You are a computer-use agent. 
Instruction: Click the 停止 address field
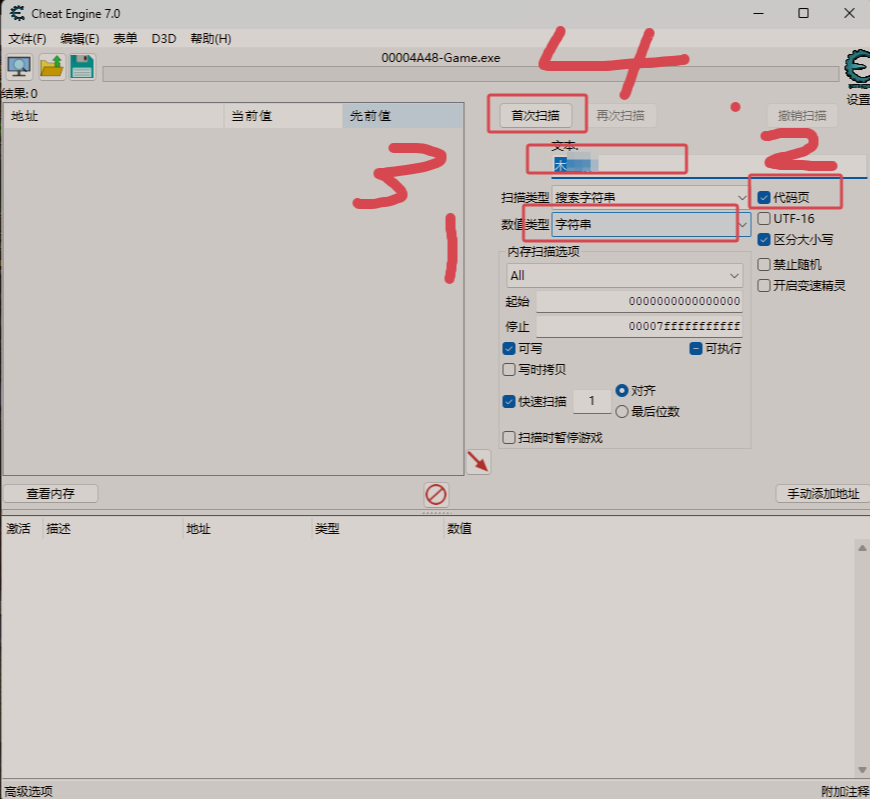(639, 326)
